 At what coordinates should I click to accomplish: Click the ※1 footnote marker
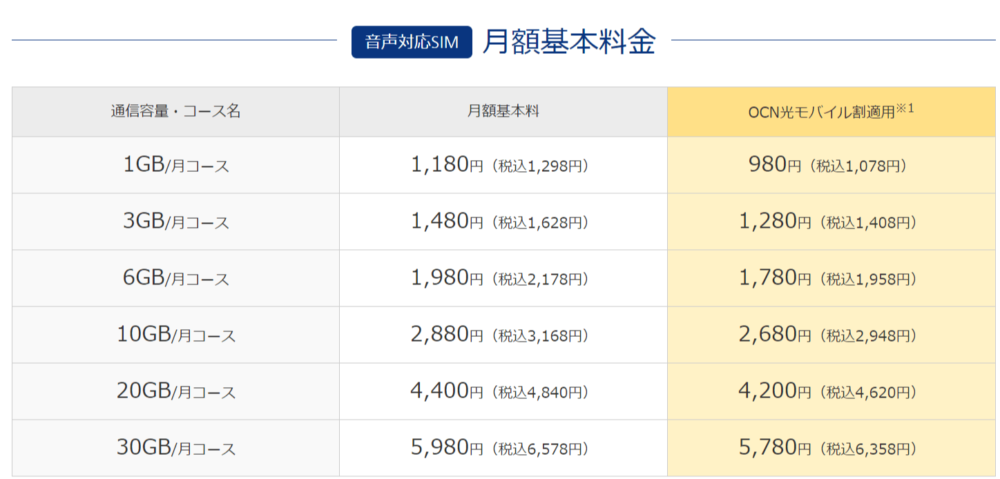click(x=906, y=108)
